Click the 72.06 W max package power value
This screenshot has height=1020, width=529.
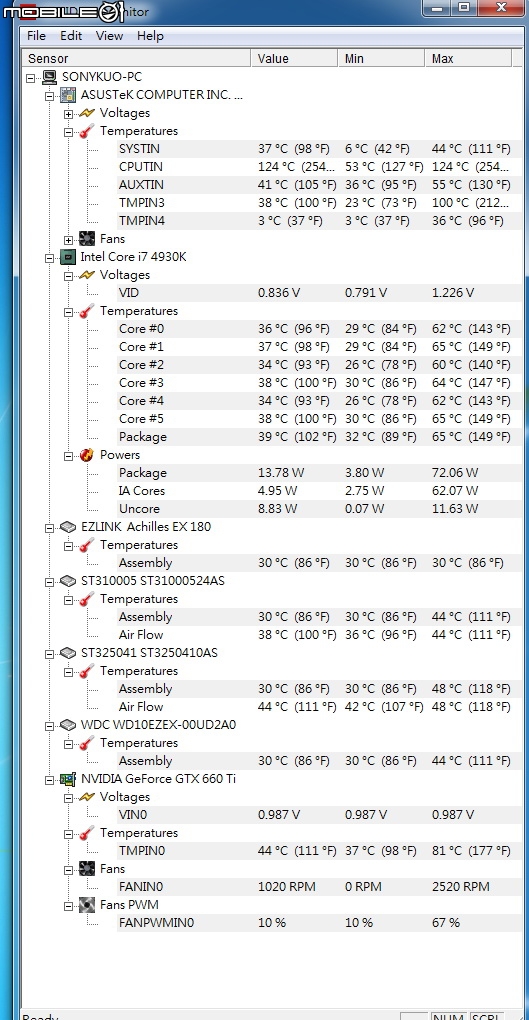click(x=455, y=473)
